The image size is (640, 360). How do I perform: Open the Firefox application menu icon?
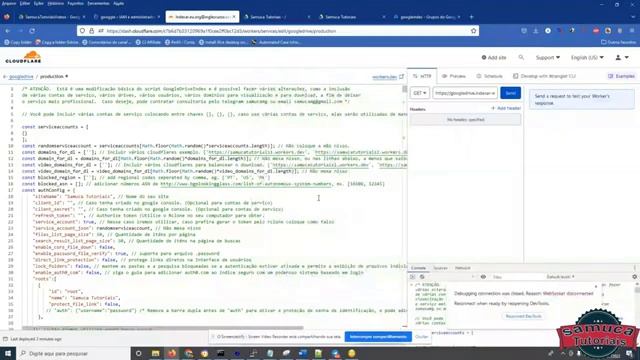coord(632,31)
